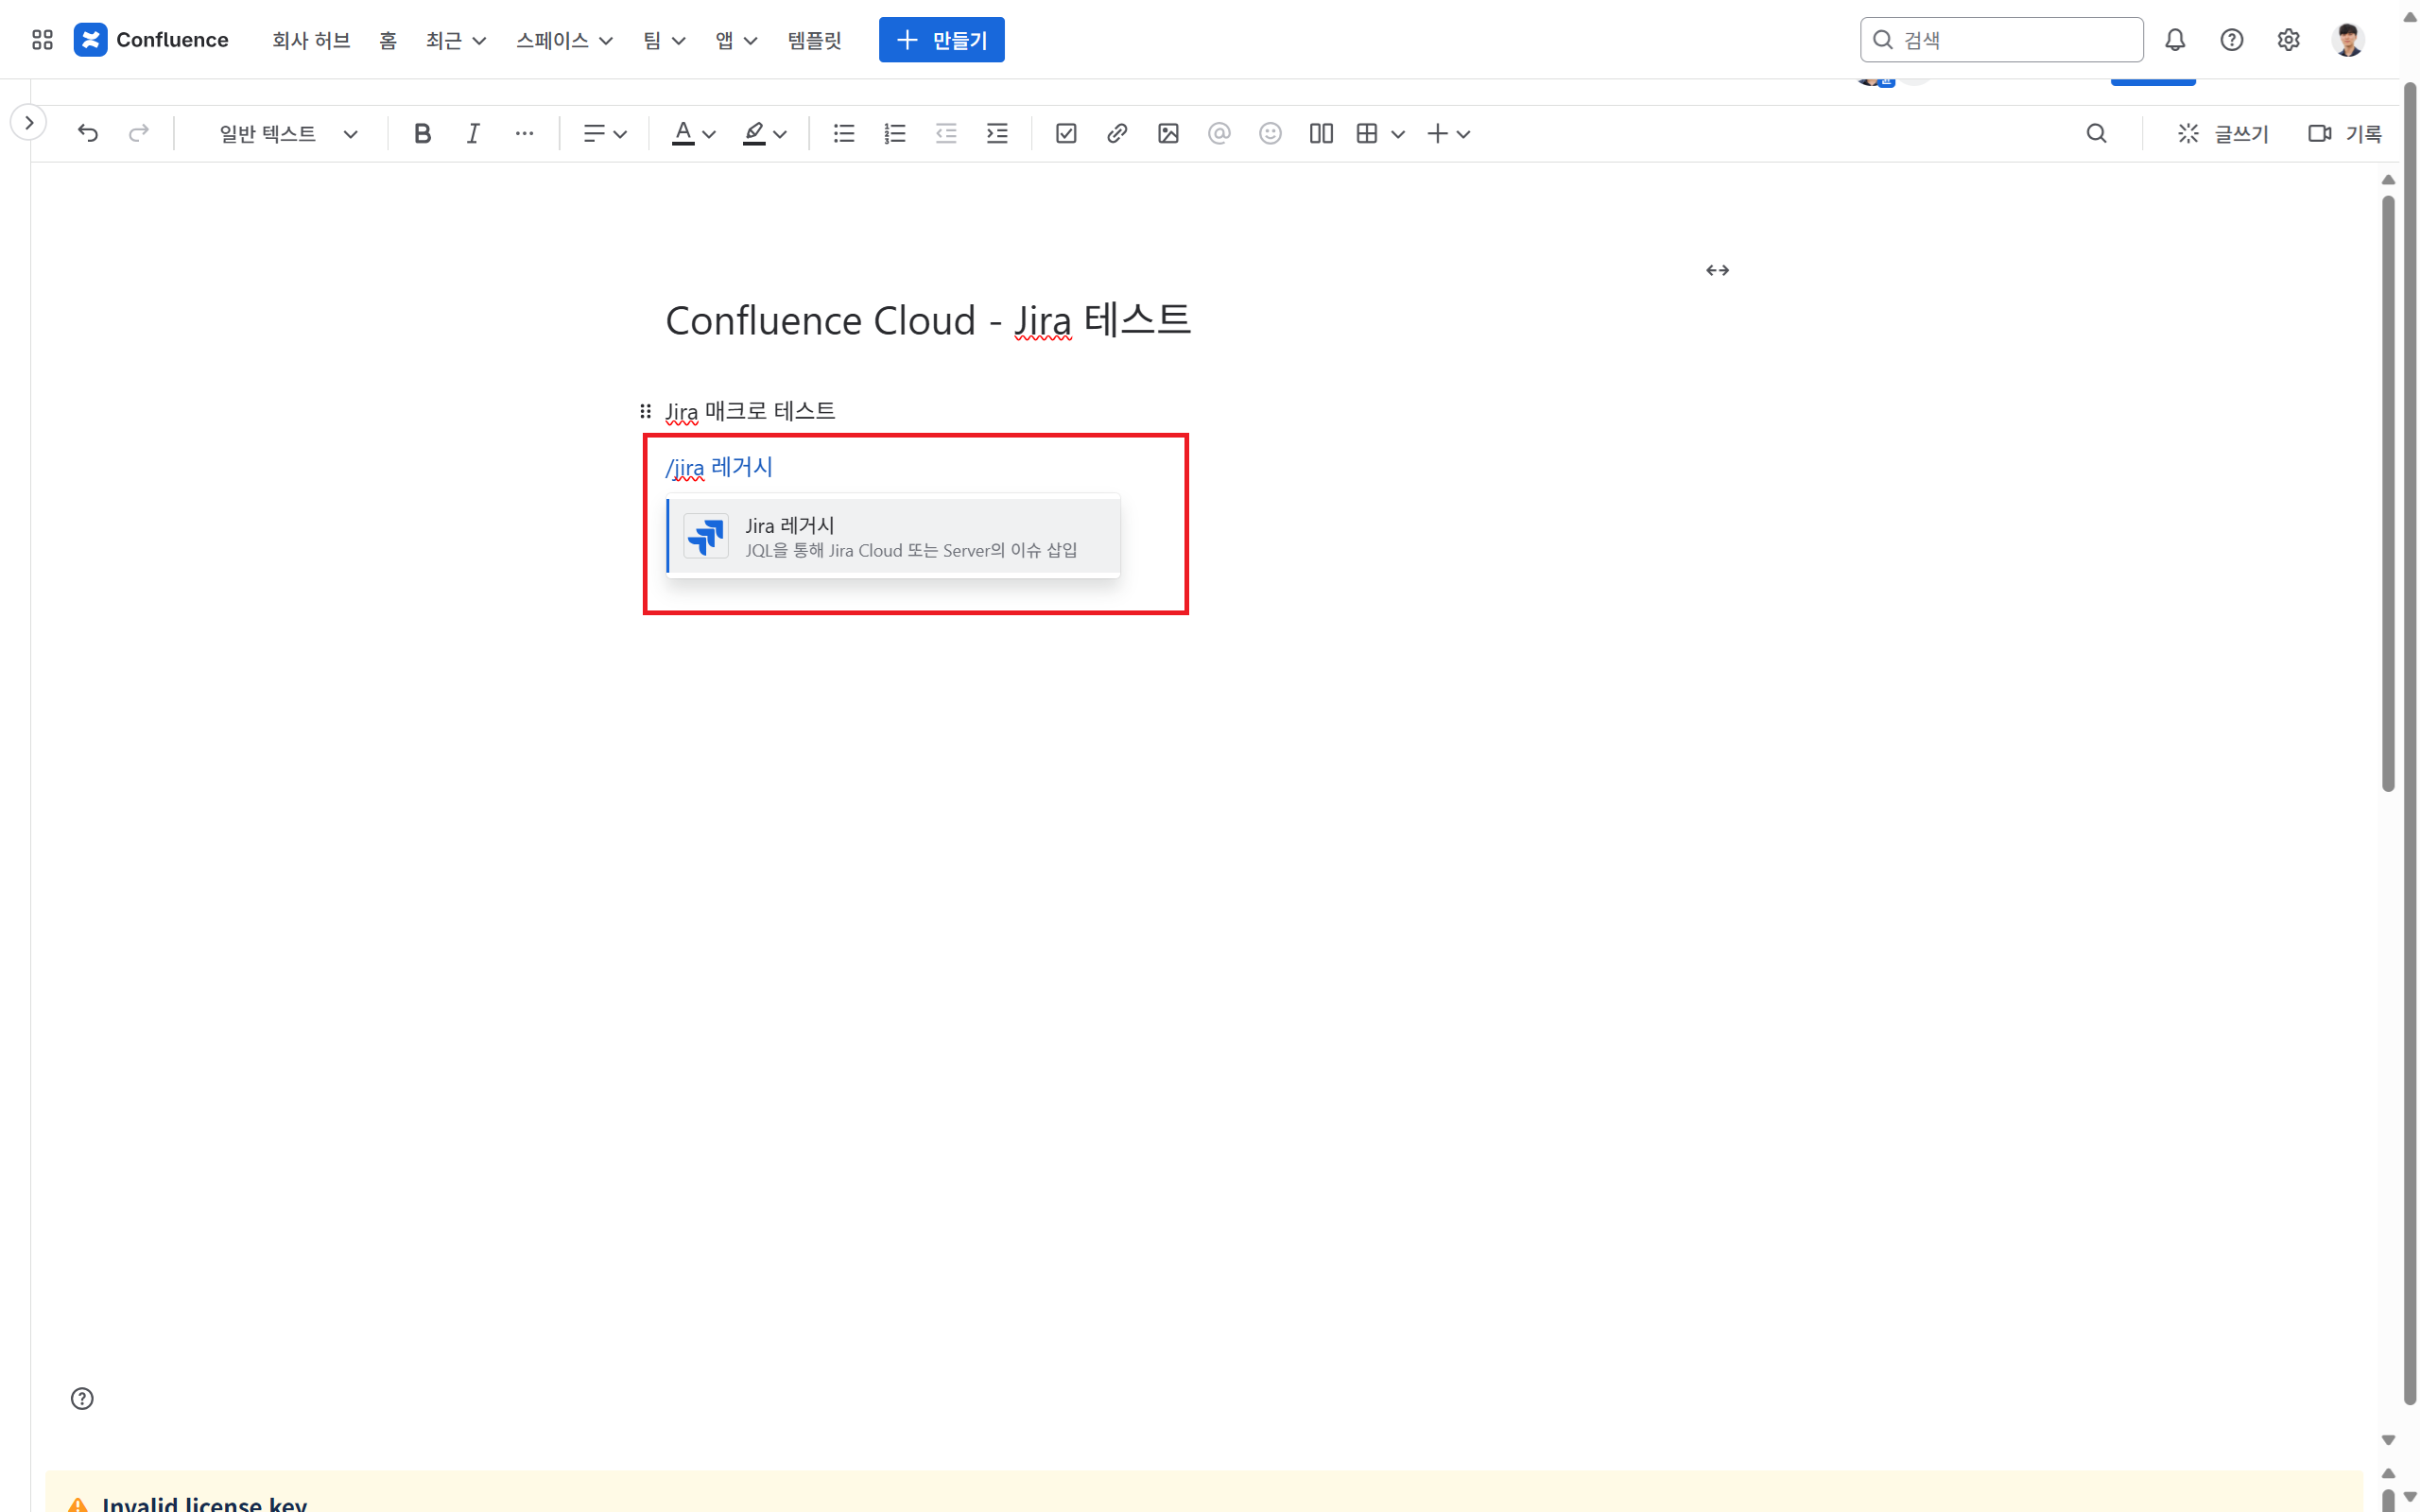Screen dimensions: 2420x1512
Task: Focus the 검색 search field
Action: pyautogui.click(x=2001, y=40)
